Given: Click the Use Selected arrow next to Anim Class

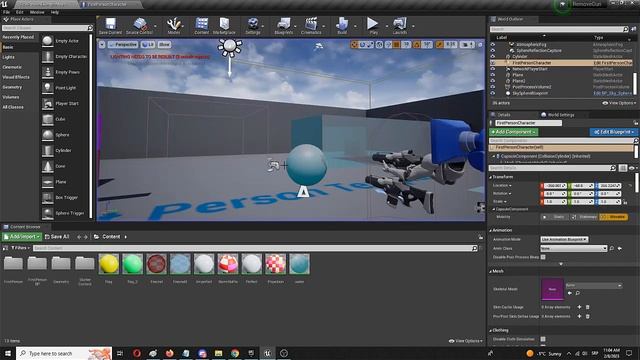Looking at the screenshot, I should [620, 248].
